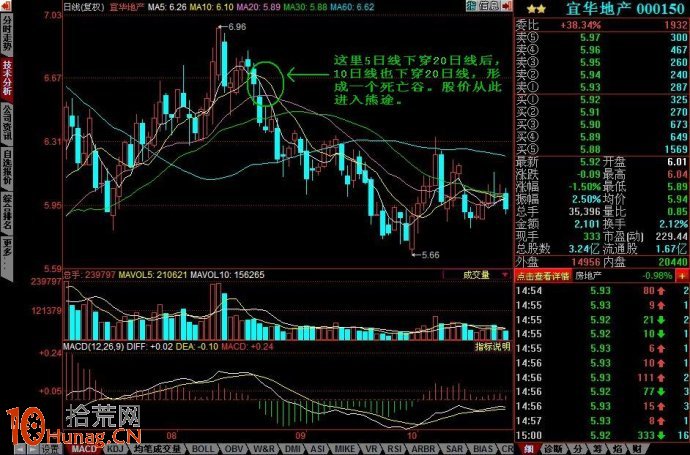Click the 卖① ask row at 5.93
This screenshot has height=455, width=690.
(x=602, y=87)
